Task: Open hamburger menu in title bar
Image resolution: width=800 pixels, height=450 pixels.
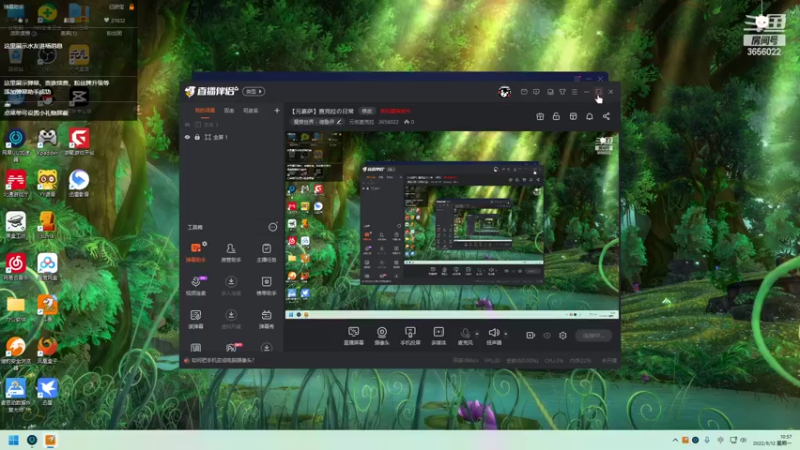Action: click(x=574, y=92)
